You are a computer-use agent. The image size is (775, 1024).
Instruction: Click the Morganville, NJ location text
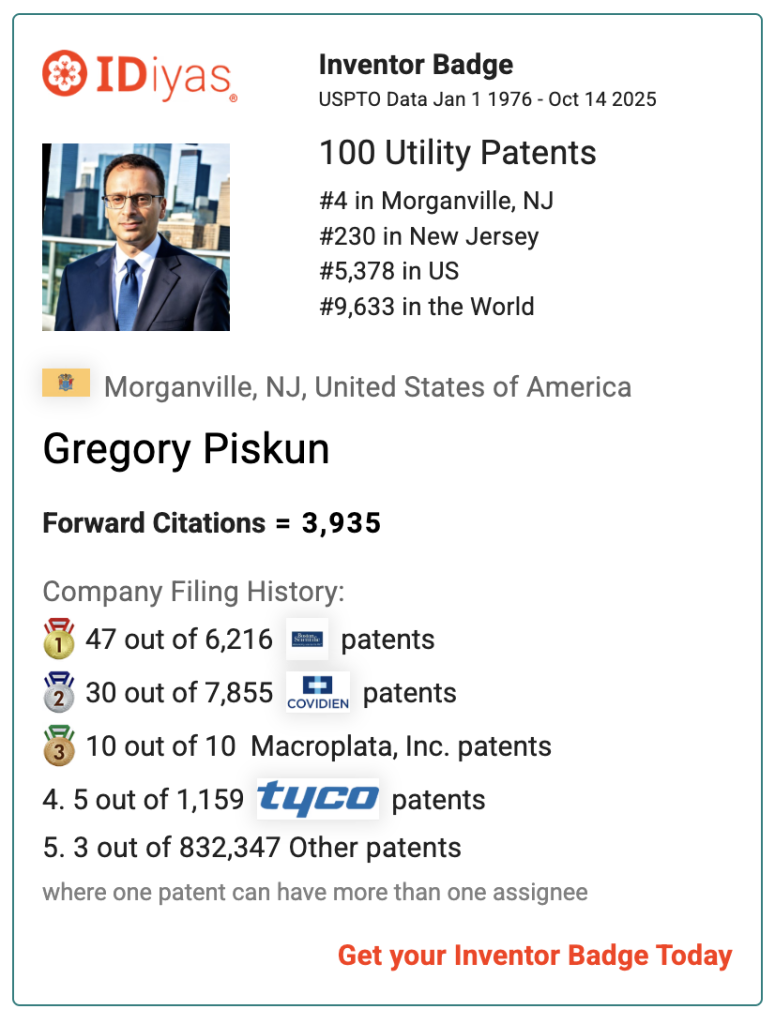pos(367,387)
